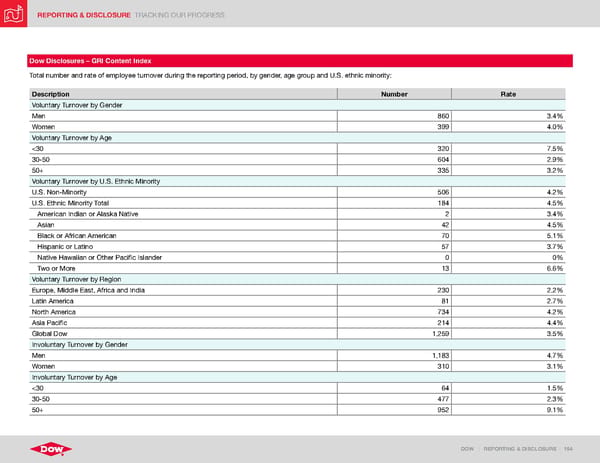Click the 952 number cell
The width and height of the screenshot is (600, 463).
(395, 410)
